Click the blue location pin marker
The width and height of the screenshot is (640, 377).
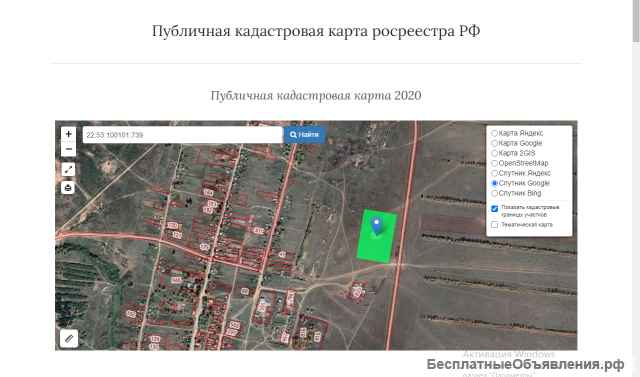point(377,226)
